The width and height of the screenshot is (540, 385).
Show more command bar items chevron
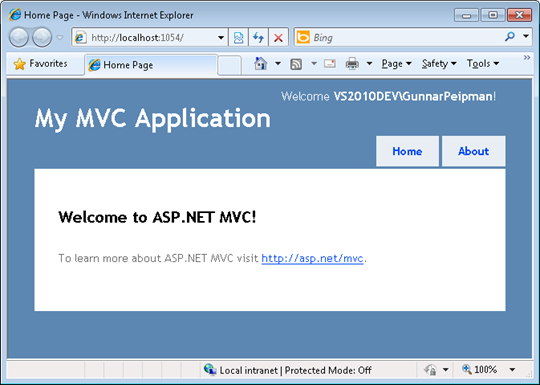coord(527,58)
